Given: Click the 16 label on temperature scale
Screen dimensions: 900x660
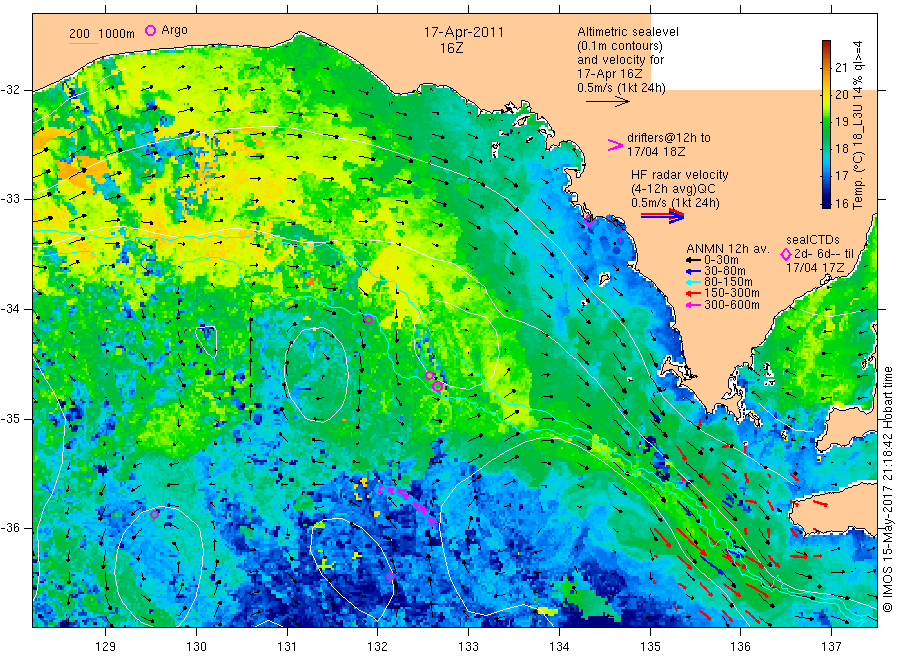Looking at the screenshot, I should (x=841, y=203).
